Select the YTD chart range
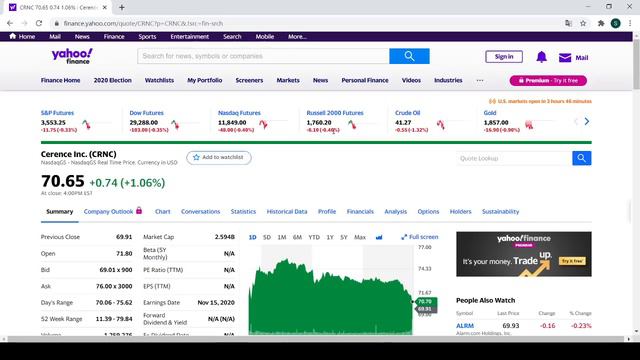Viewport: 640px width, 360px height. [x=314, y=237]
